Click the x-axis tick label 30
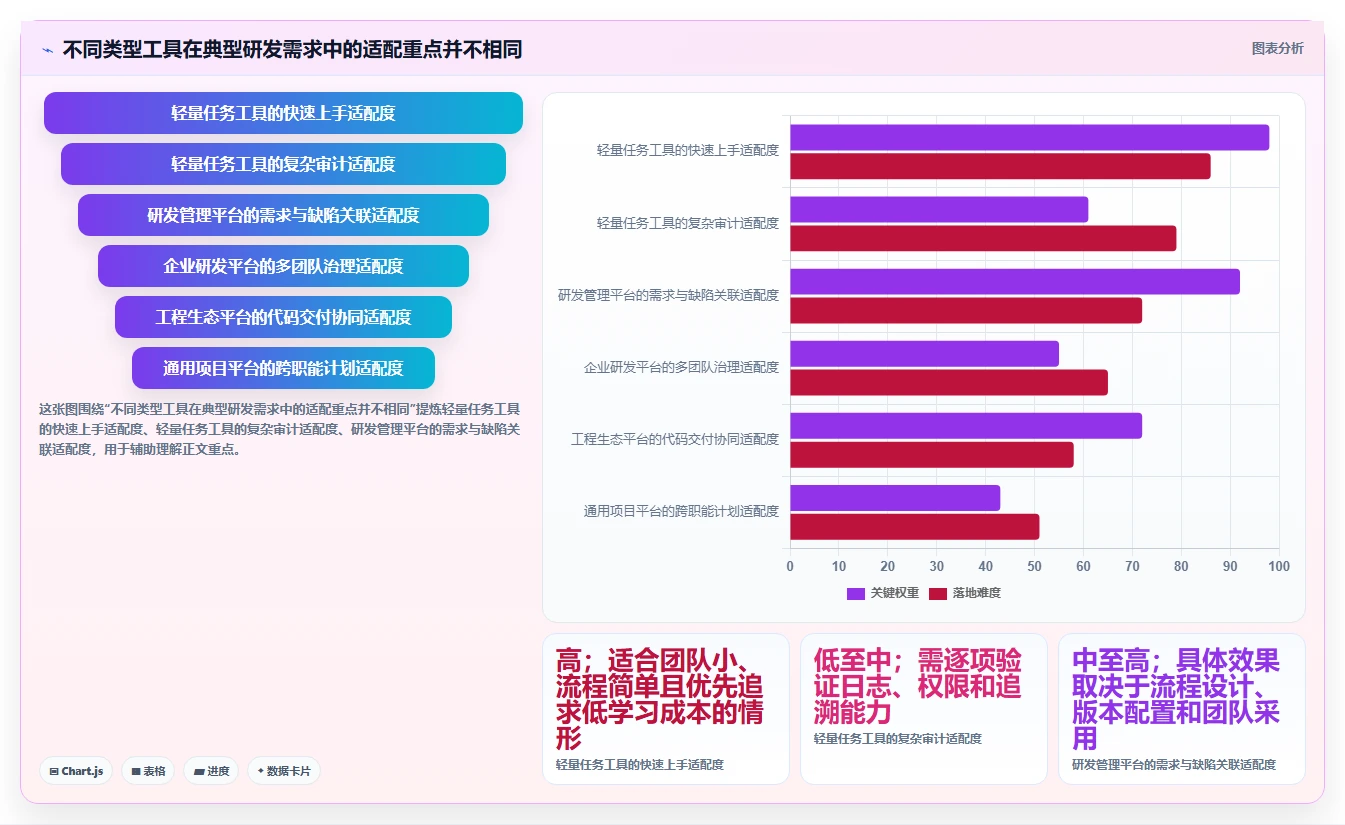 937,566
